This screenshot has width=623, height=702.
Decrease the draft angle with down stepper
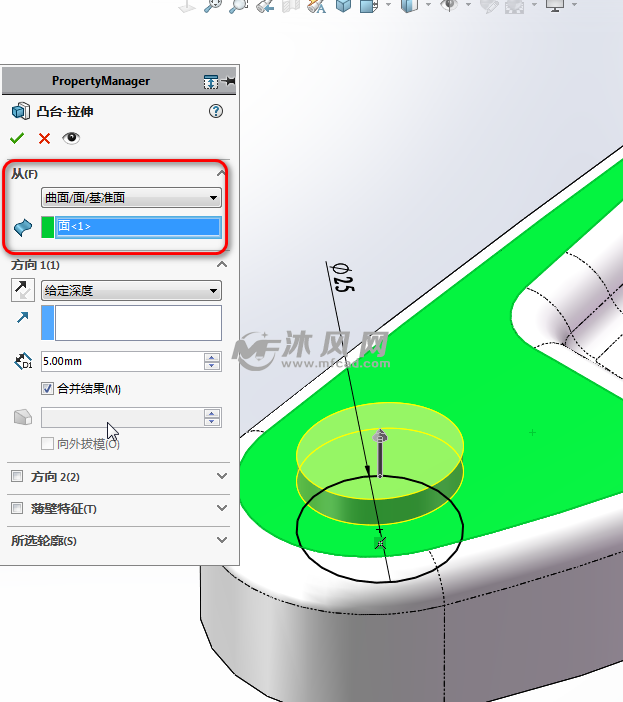[x=212, y=422]
